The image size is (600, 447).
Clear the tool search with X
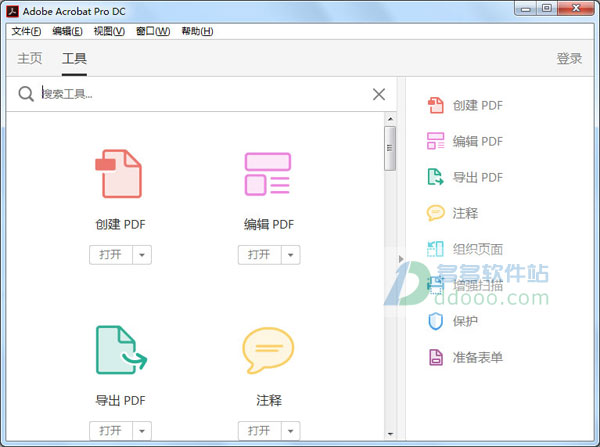379,94
